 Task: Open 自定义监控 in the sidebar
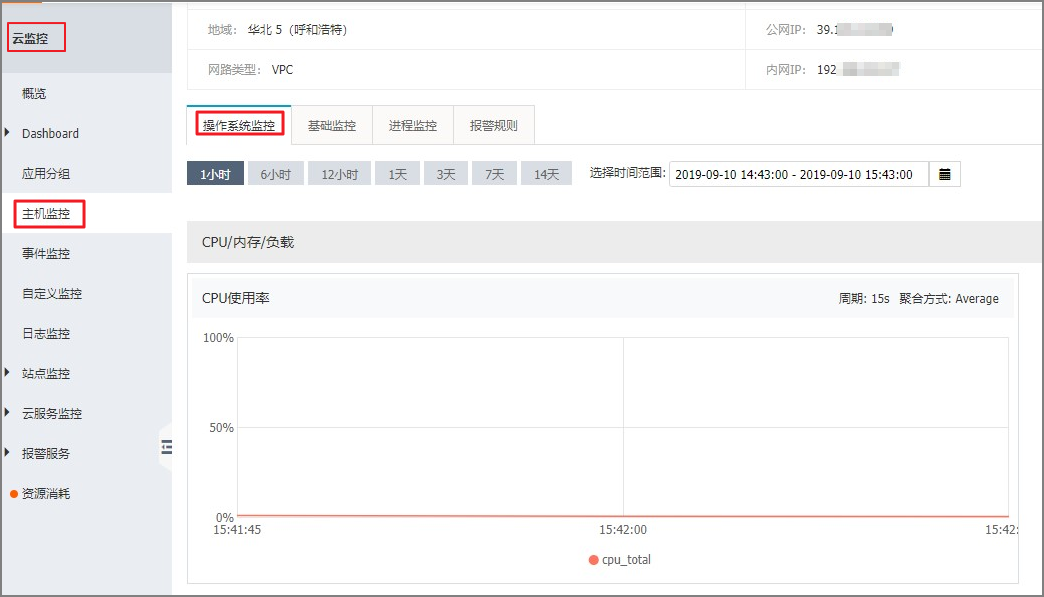(x=51, y=294)
